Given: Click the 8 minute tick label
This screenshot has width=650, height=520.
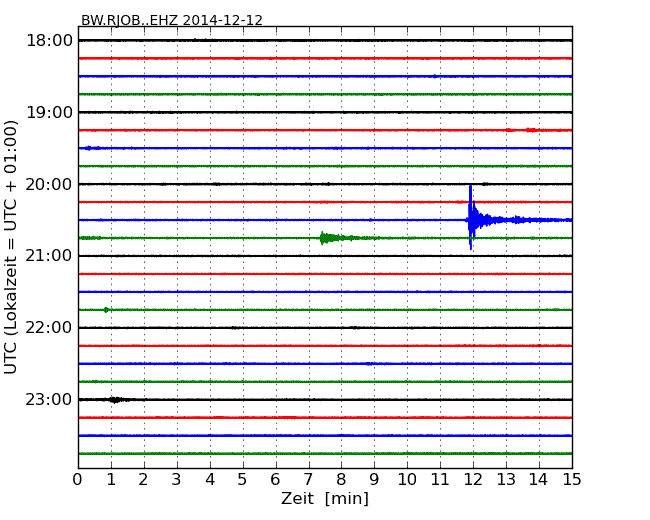Looking at the screenshot, I should (x=341, y=479).
